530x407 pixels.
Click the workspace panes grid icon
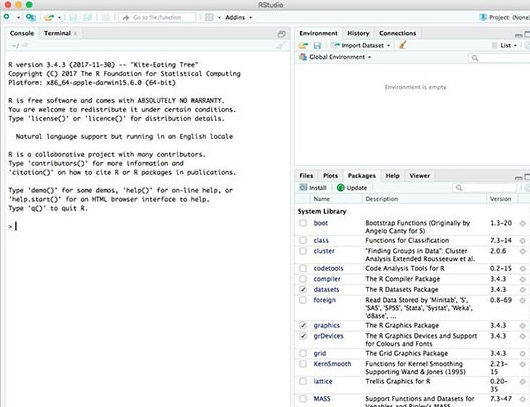click(x=209, y=17)
